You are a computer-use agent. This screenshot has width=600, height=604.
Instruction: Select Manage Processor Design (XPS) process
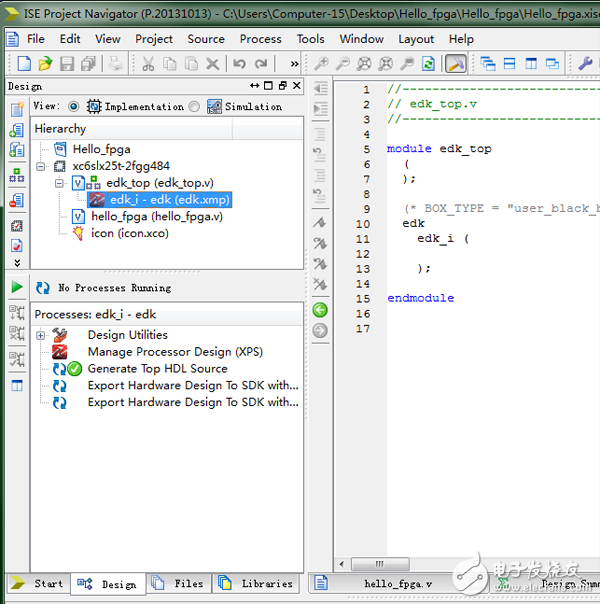click(174, 352)
